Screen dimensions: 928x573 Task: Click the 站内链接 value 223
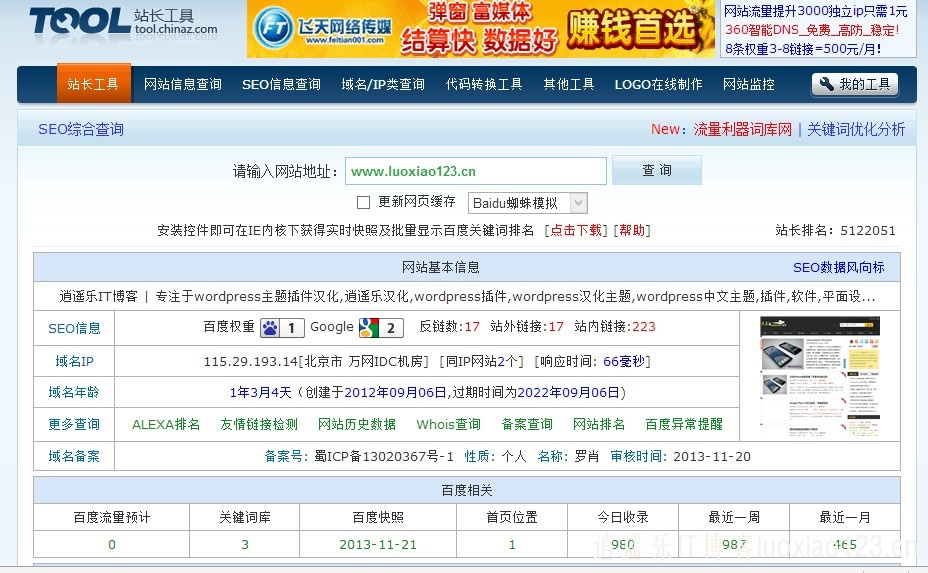644,327
